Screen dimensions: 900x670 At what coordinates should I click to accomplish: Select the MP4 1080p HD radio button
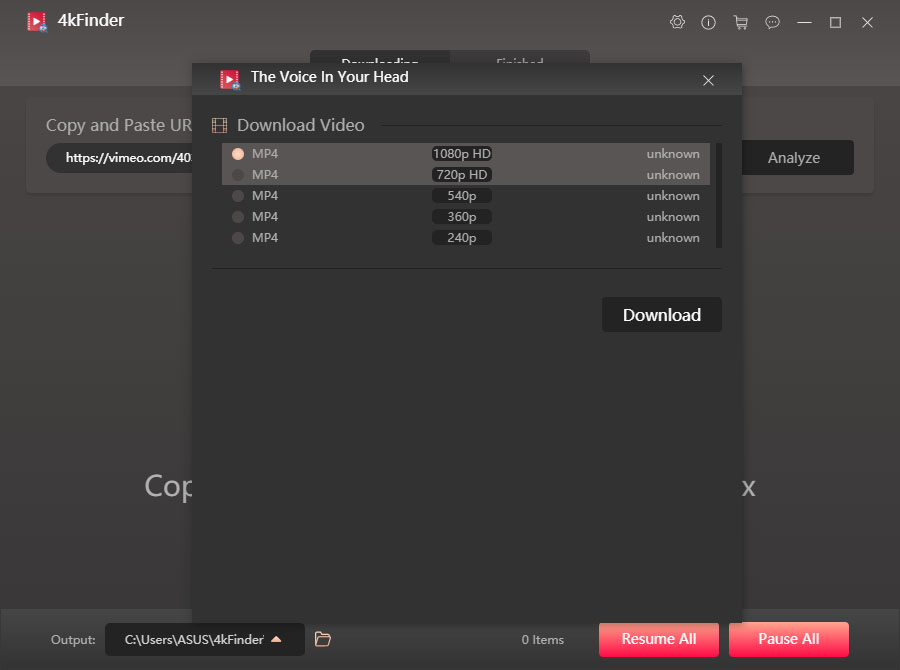tap(237, 153)
